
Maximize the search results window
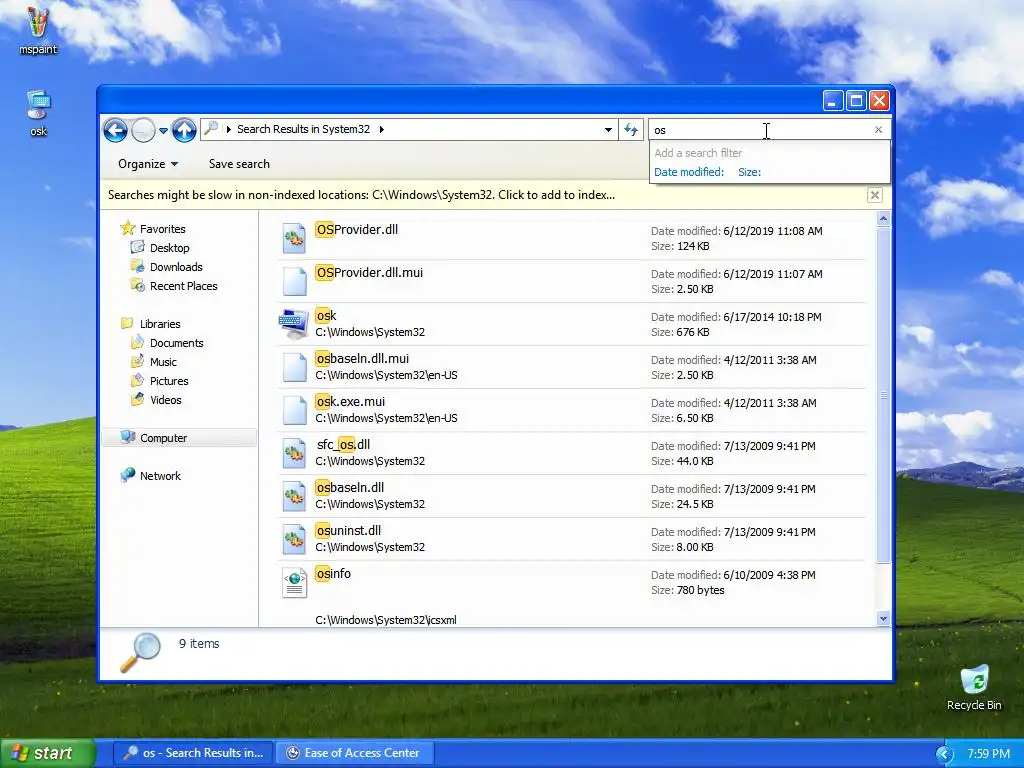(856, 101)
